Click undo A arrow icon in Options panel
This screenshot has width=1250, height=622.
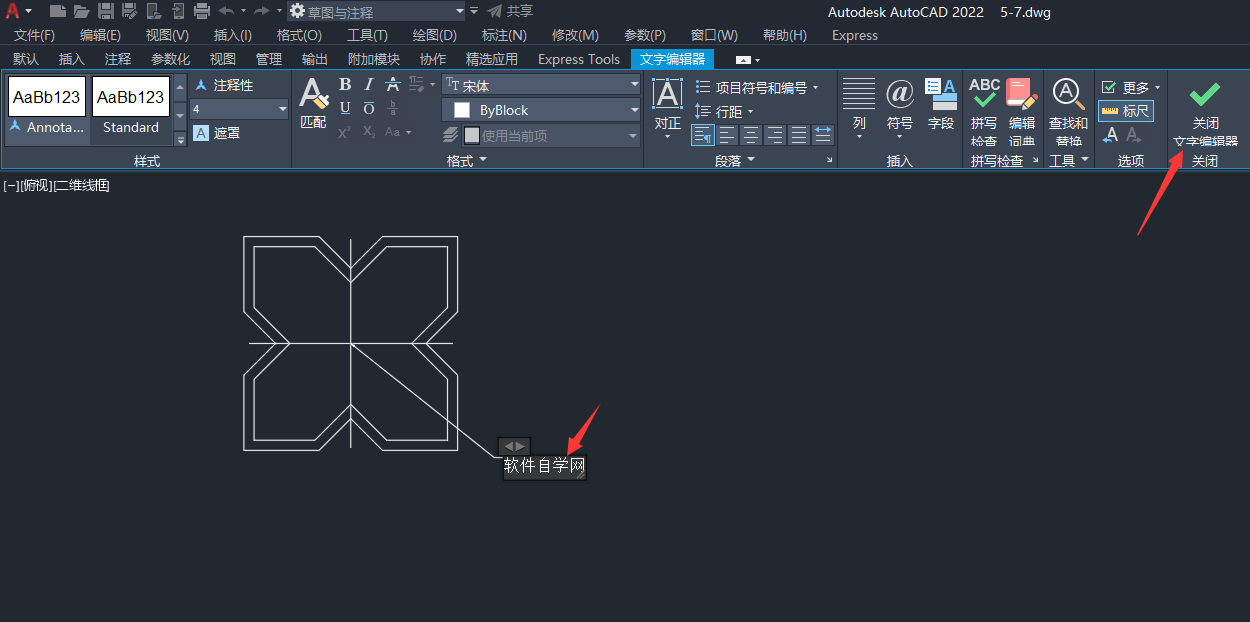coord(1109,134)
